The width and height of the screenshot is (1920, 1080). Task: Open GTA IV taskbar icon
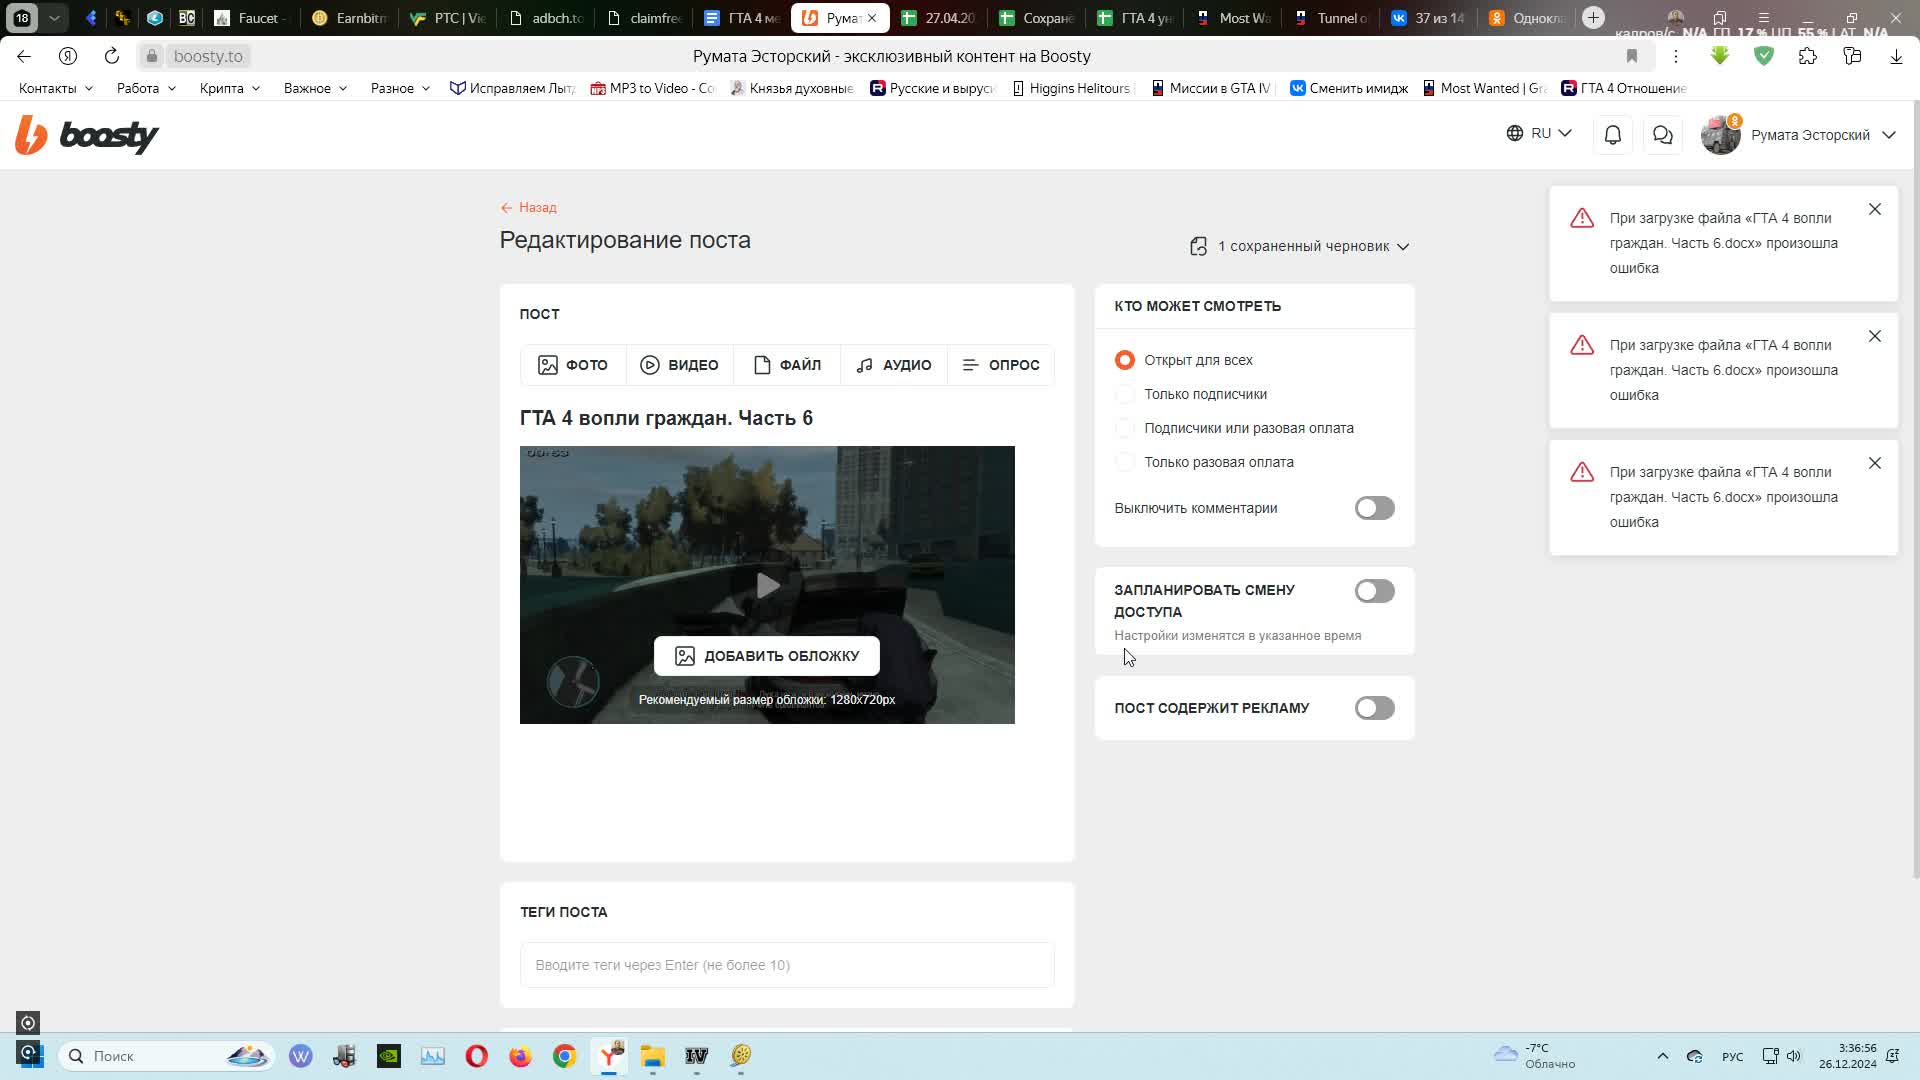tap(697, 1056)
